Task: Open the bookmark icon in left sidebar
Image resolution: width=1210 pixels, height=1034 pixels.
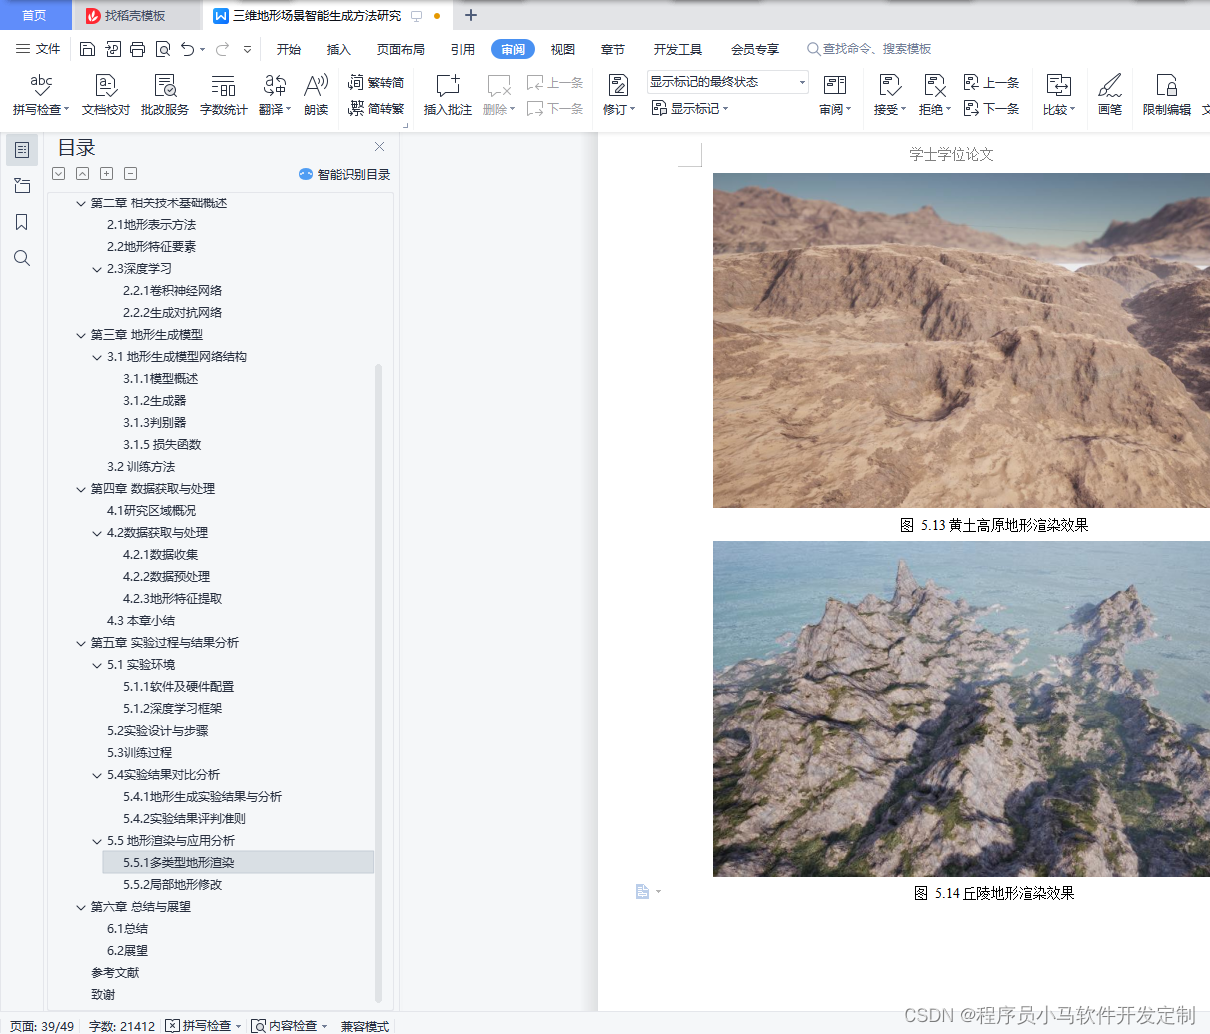Action: pyautogui.click(x=22, y=222)
